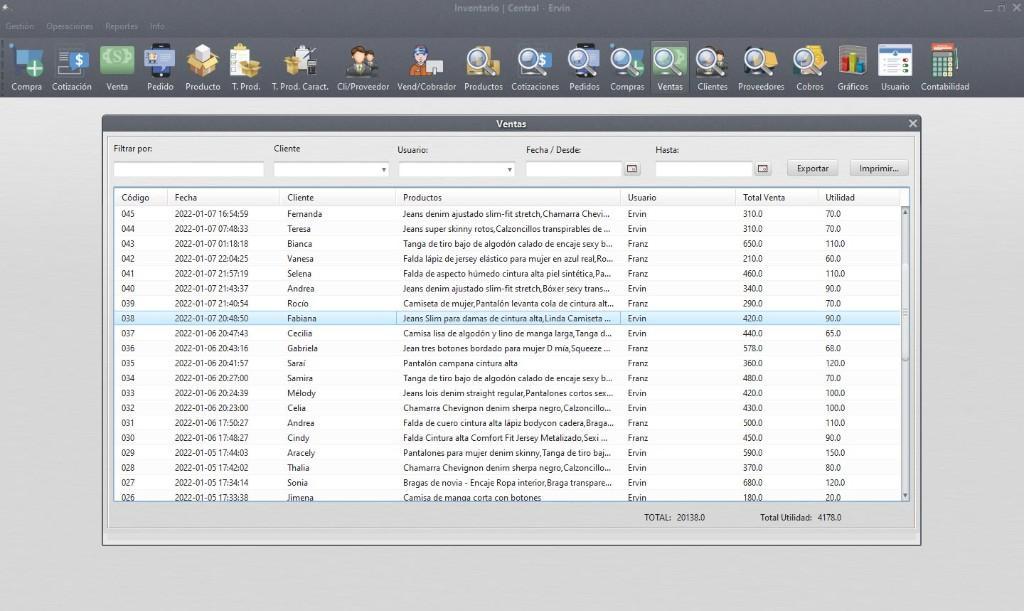
Task: Expand the Usuario filter dropdown
Action: (x=509, y=170)
